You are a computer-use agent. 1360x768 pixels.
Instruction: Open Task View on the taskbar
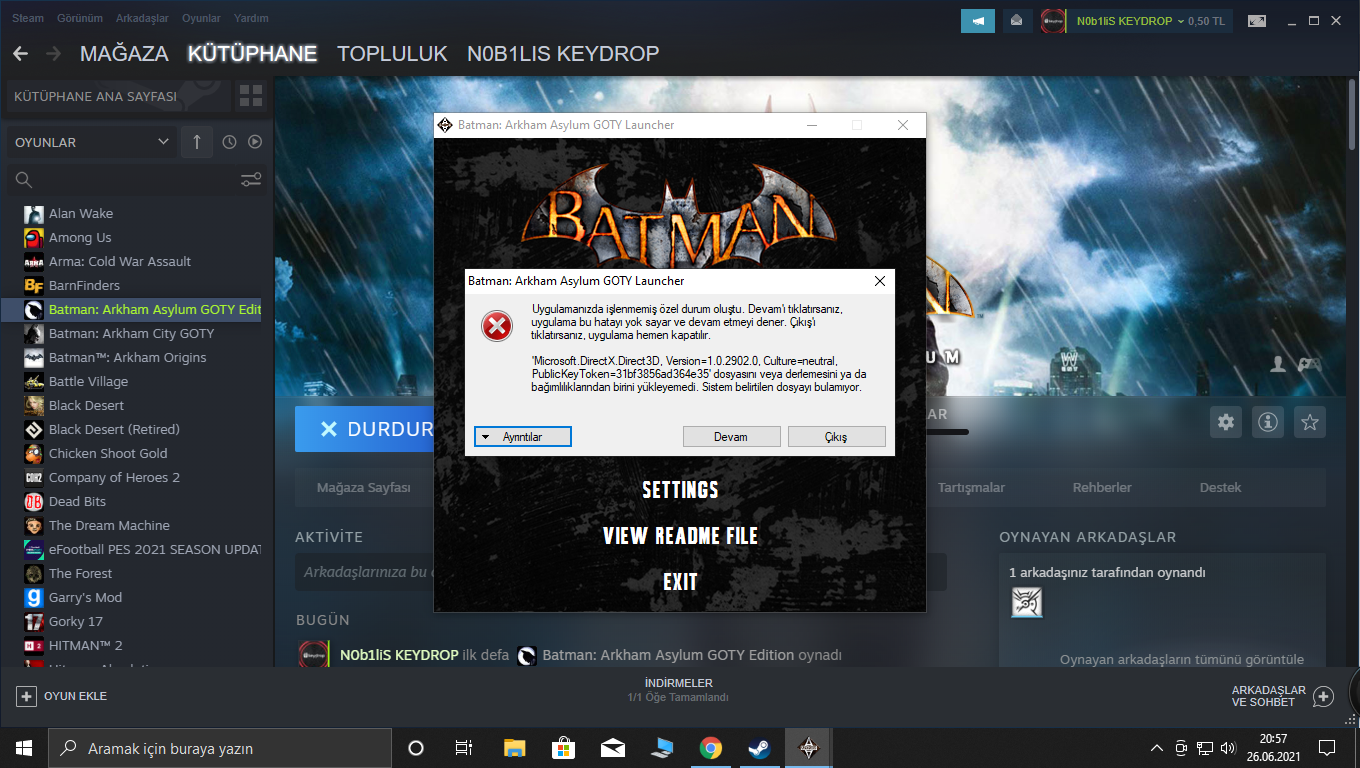[x=464, y=748]
